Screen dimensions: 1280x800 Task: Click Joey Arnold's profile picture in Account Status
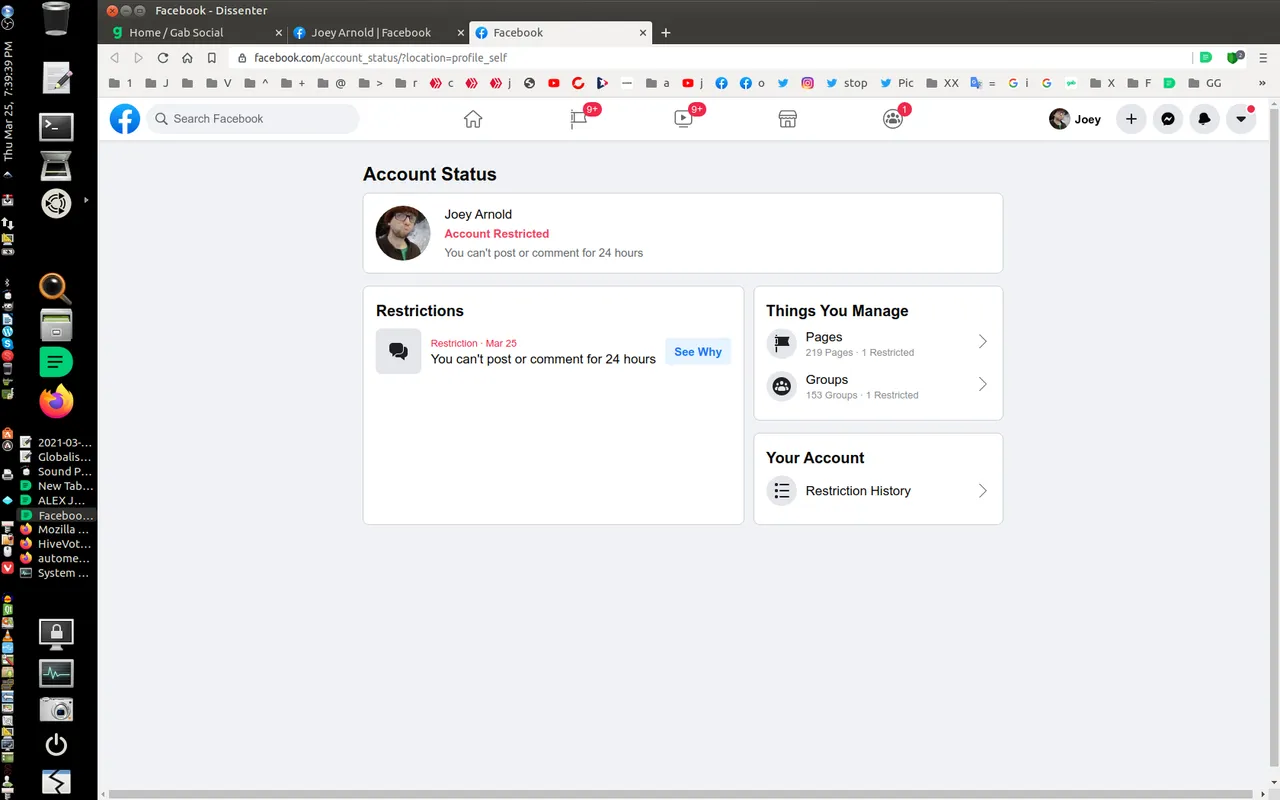[x=403, y=233]
